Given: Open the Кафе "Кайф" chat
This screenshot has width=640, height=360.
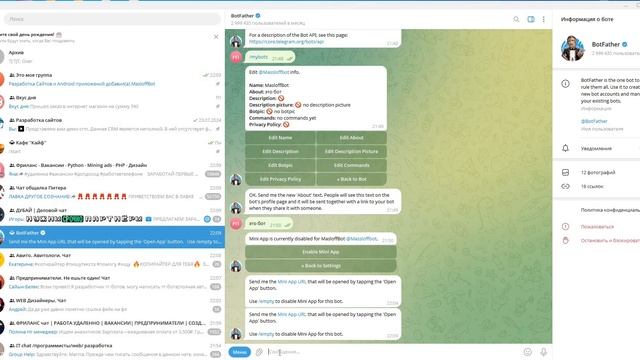Looking at the screenshot, I should coord(112,147).
